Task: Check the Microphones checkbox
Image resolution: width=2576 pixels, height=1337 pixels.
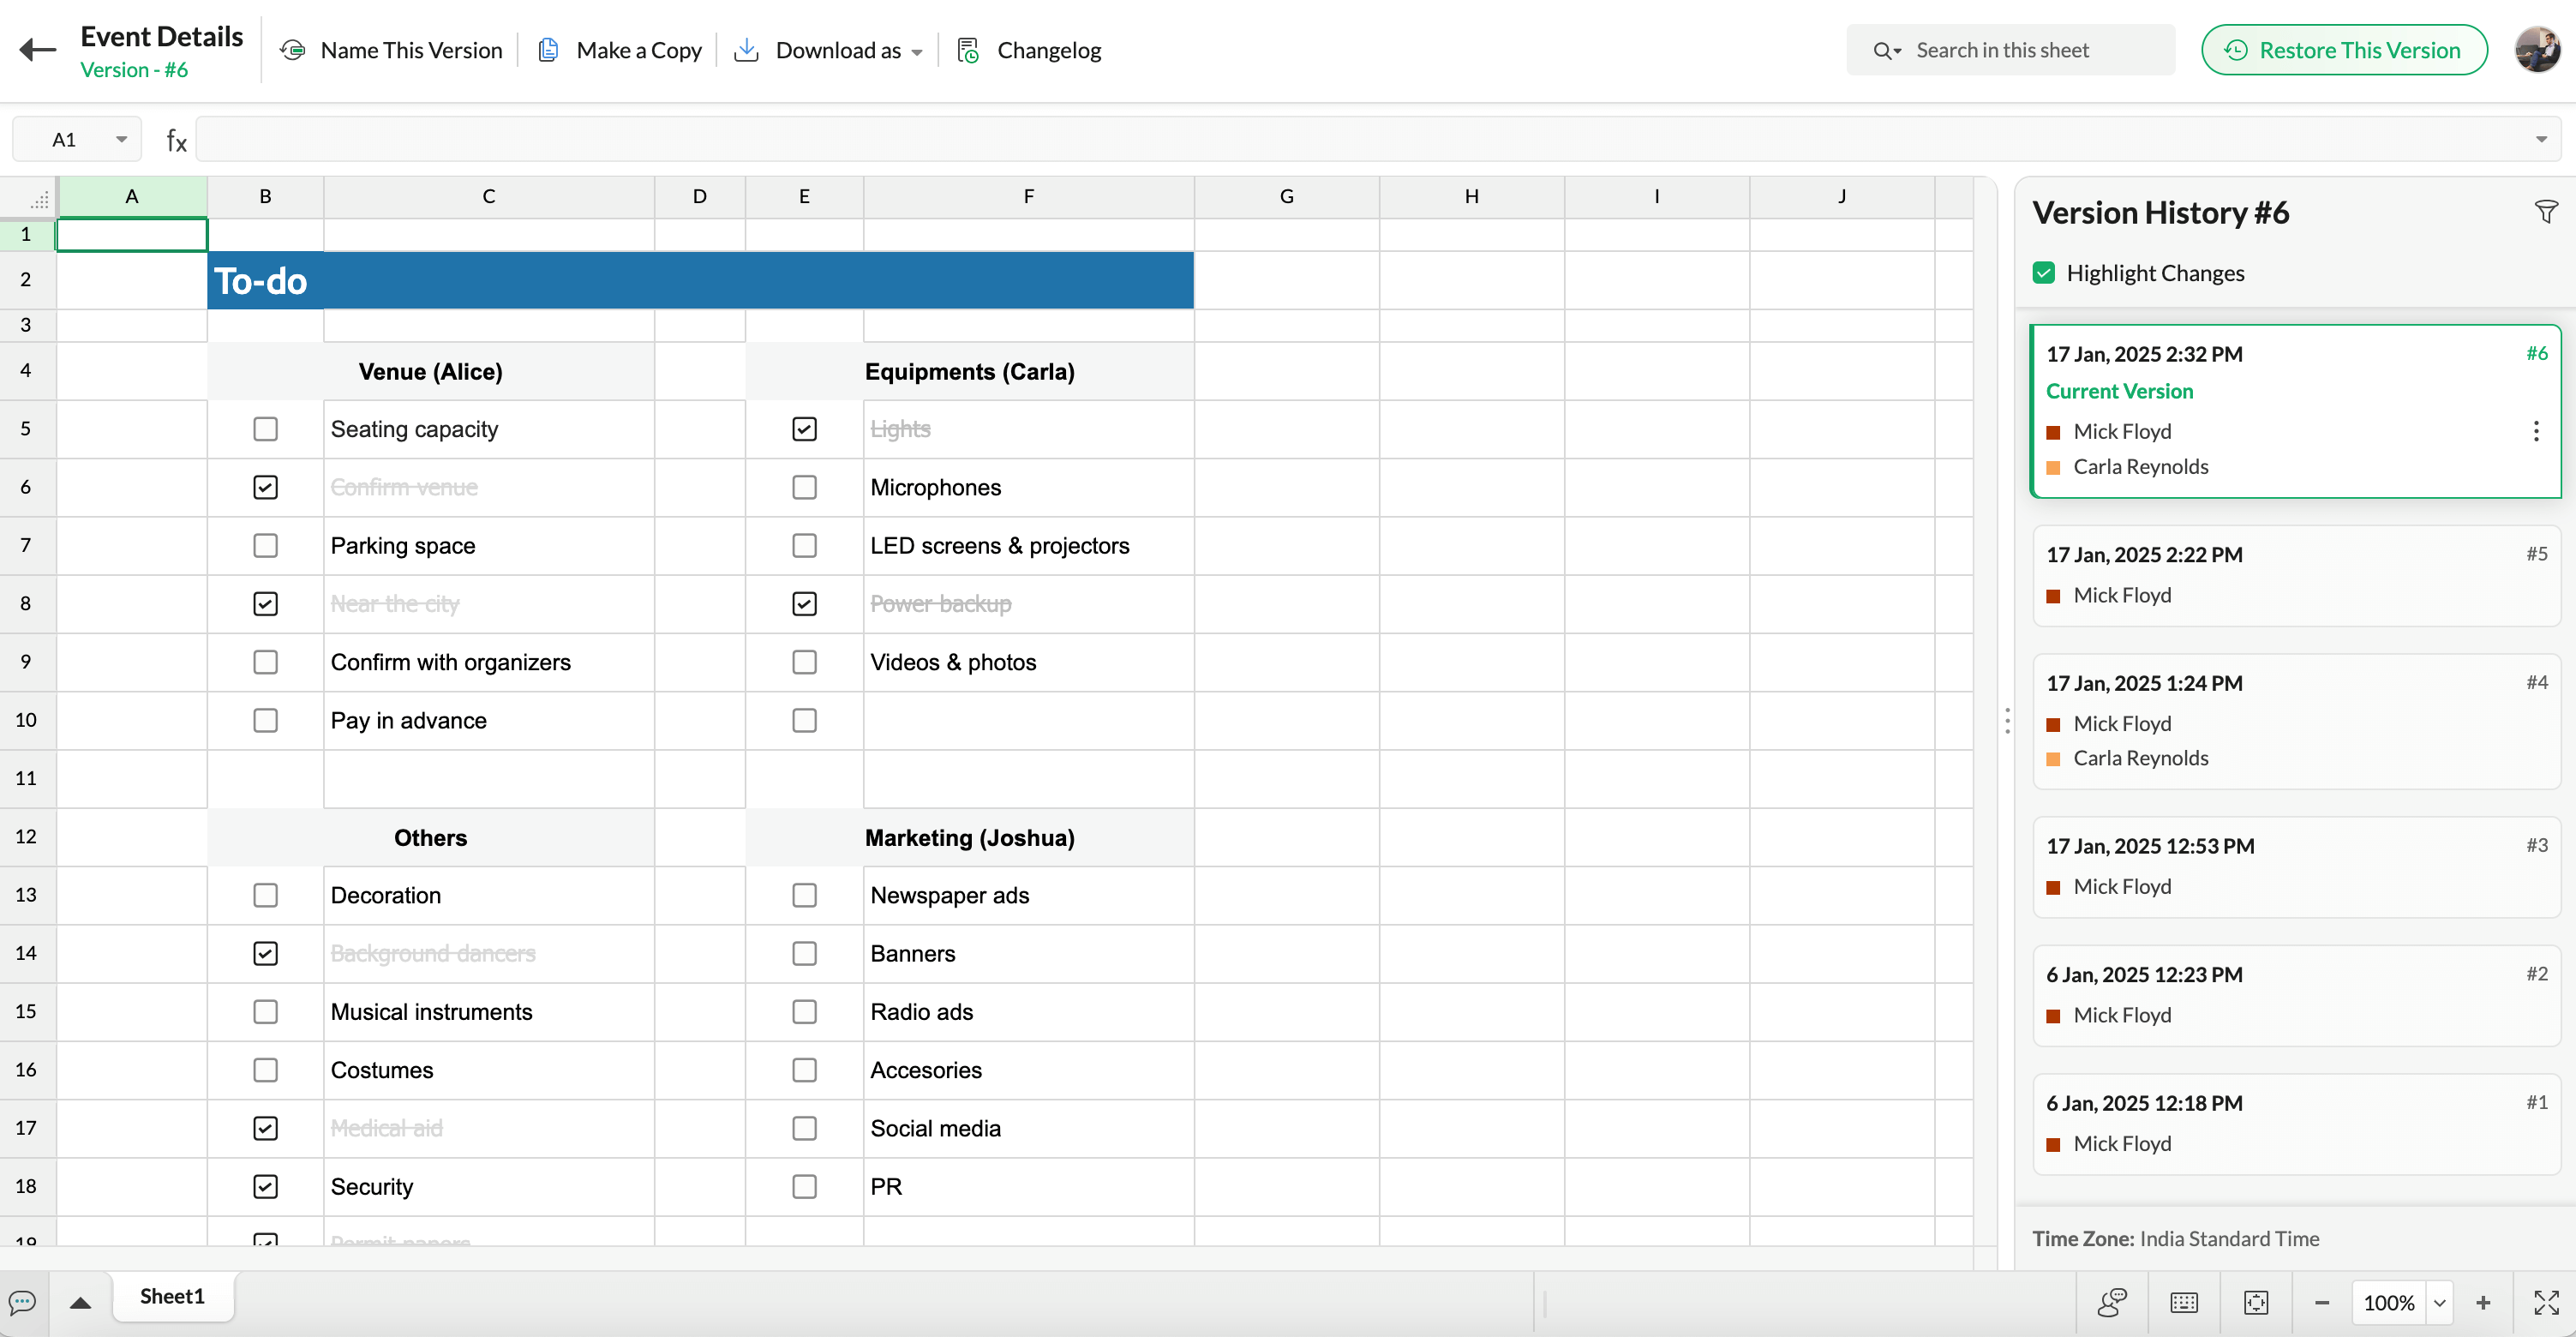Action: 804,487
